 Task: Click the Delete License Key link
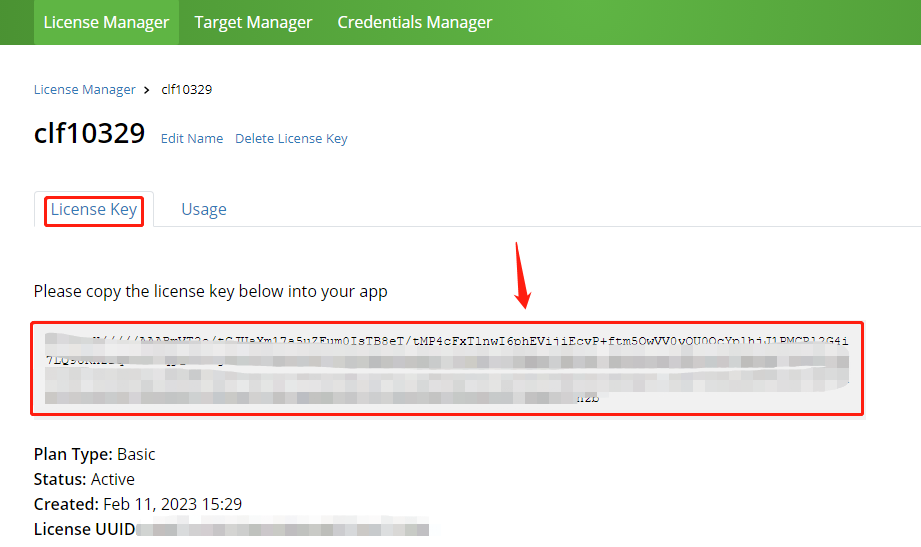(x=291, y=139)
